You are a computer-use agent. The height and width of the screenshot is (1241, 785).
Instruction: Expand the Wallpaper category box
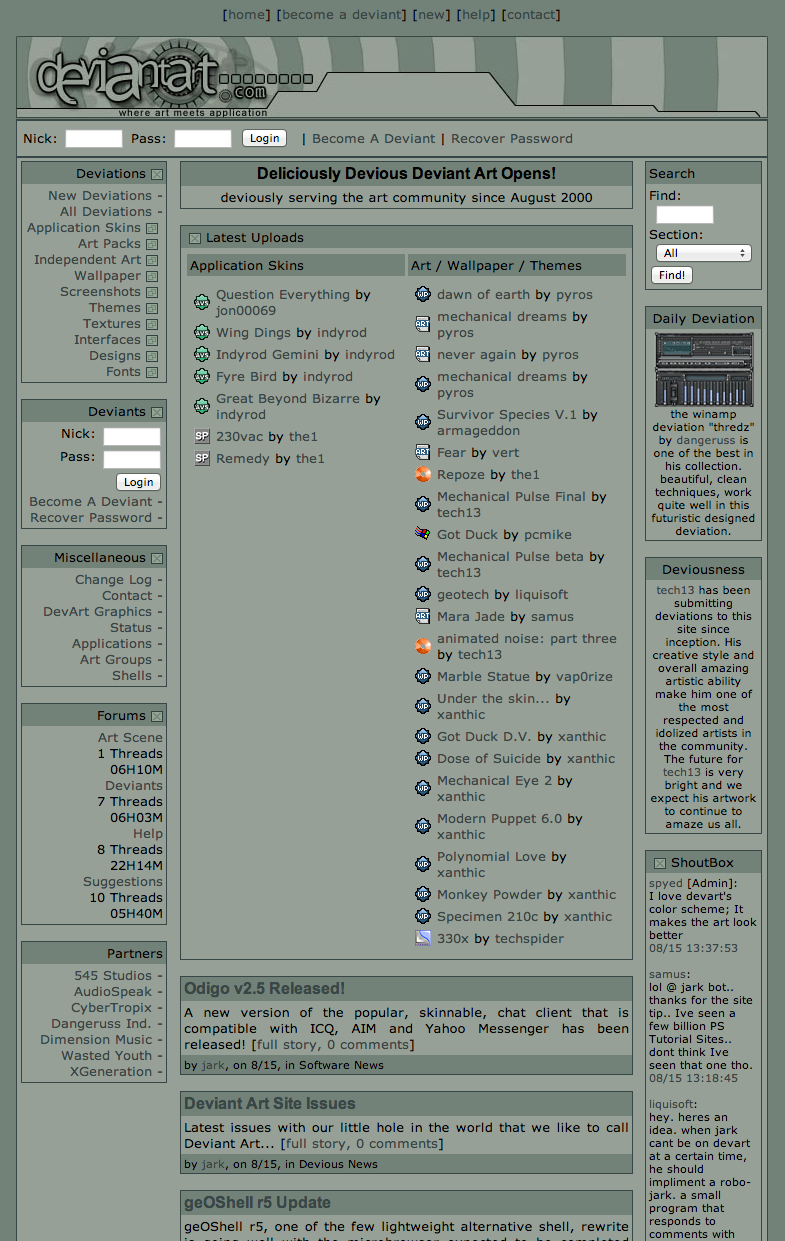tap(152, 276)
